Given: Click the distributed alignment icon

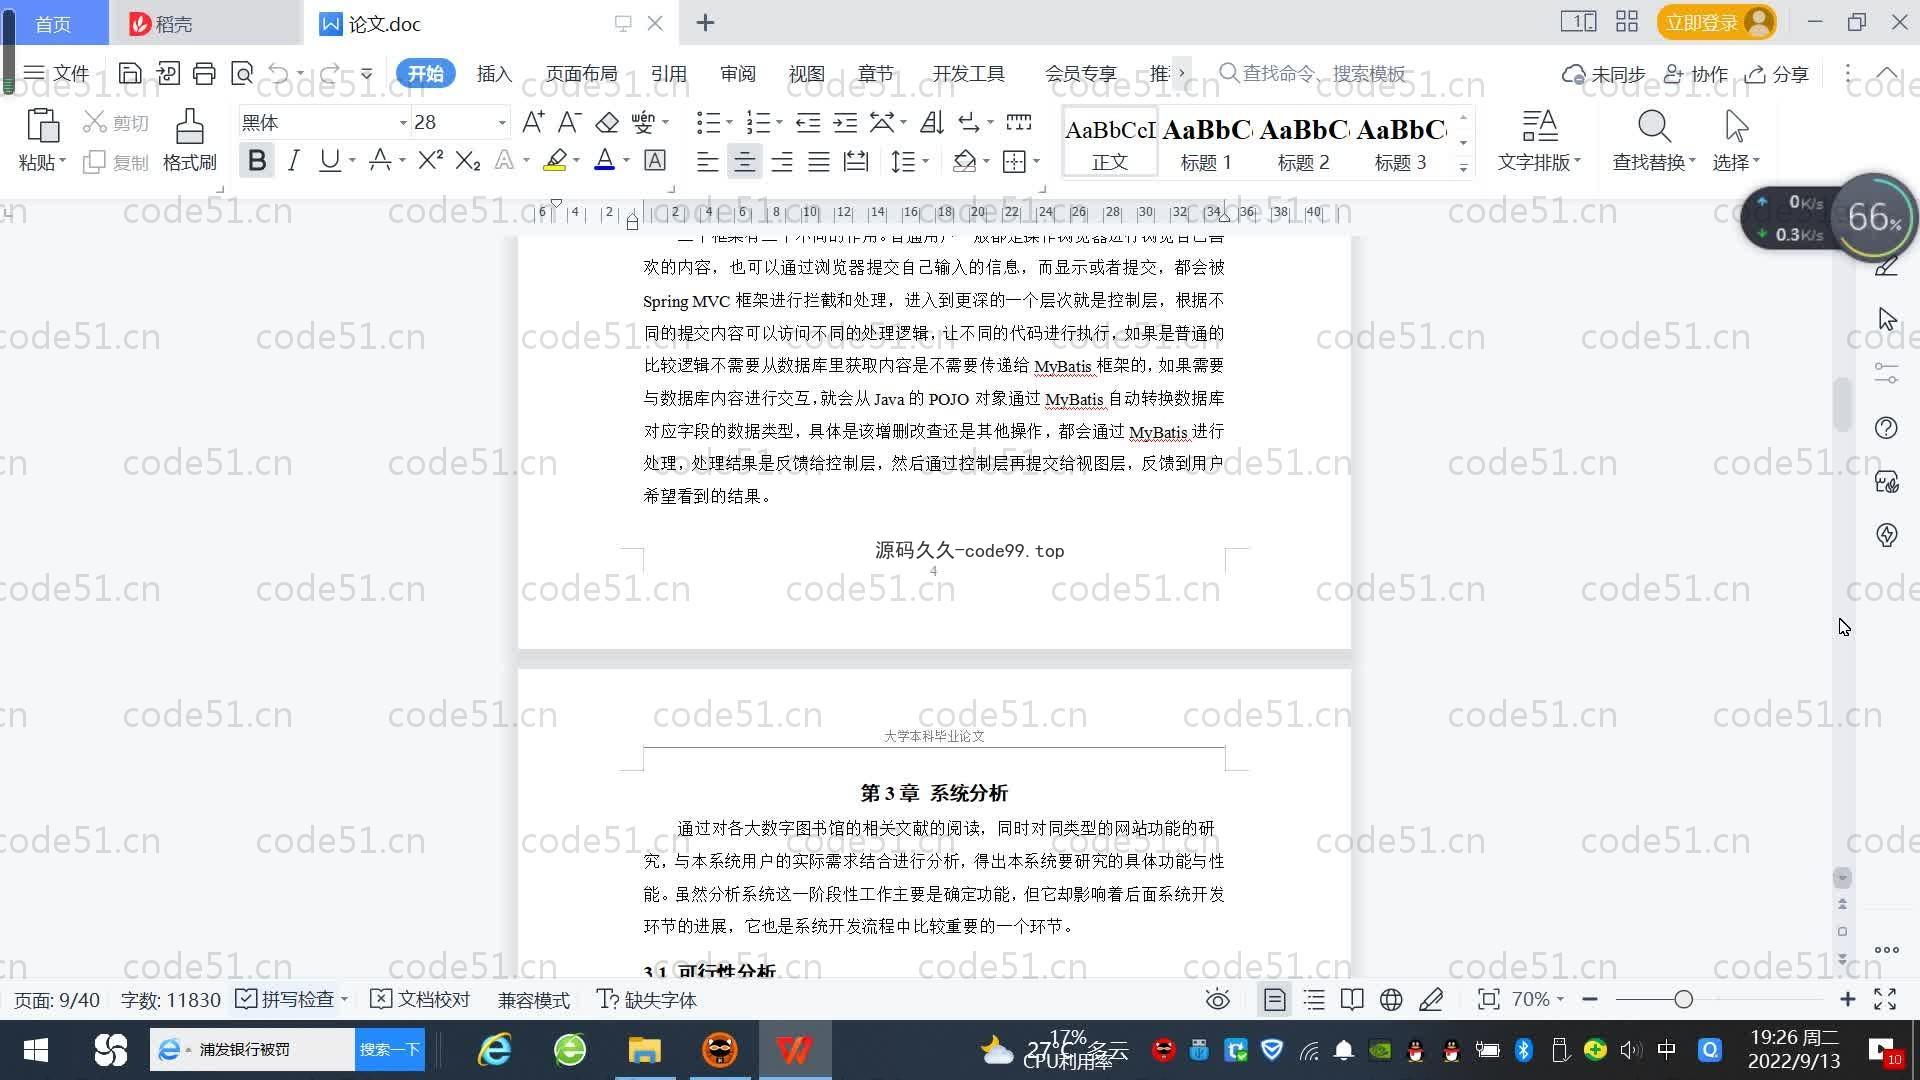Looking at the screenshot, I should tap(856, 161).
